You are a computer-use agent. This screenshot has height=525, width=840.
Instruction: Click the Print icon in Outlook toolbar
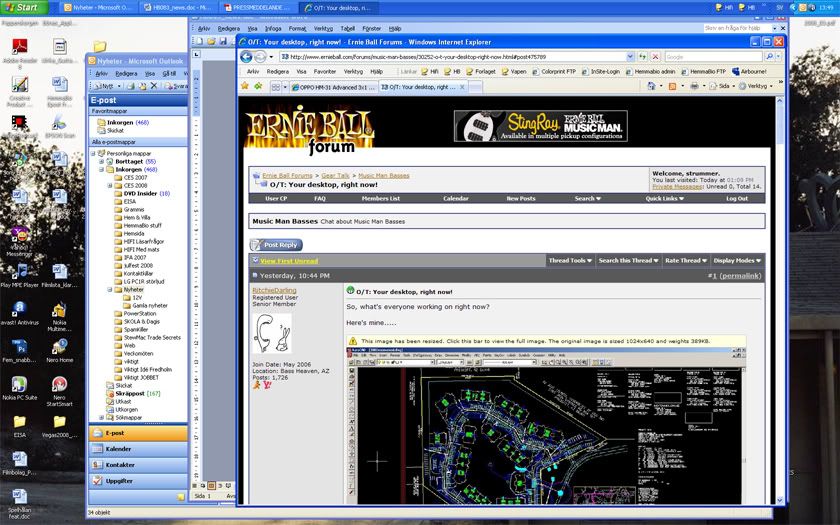[x=131, y=86]
